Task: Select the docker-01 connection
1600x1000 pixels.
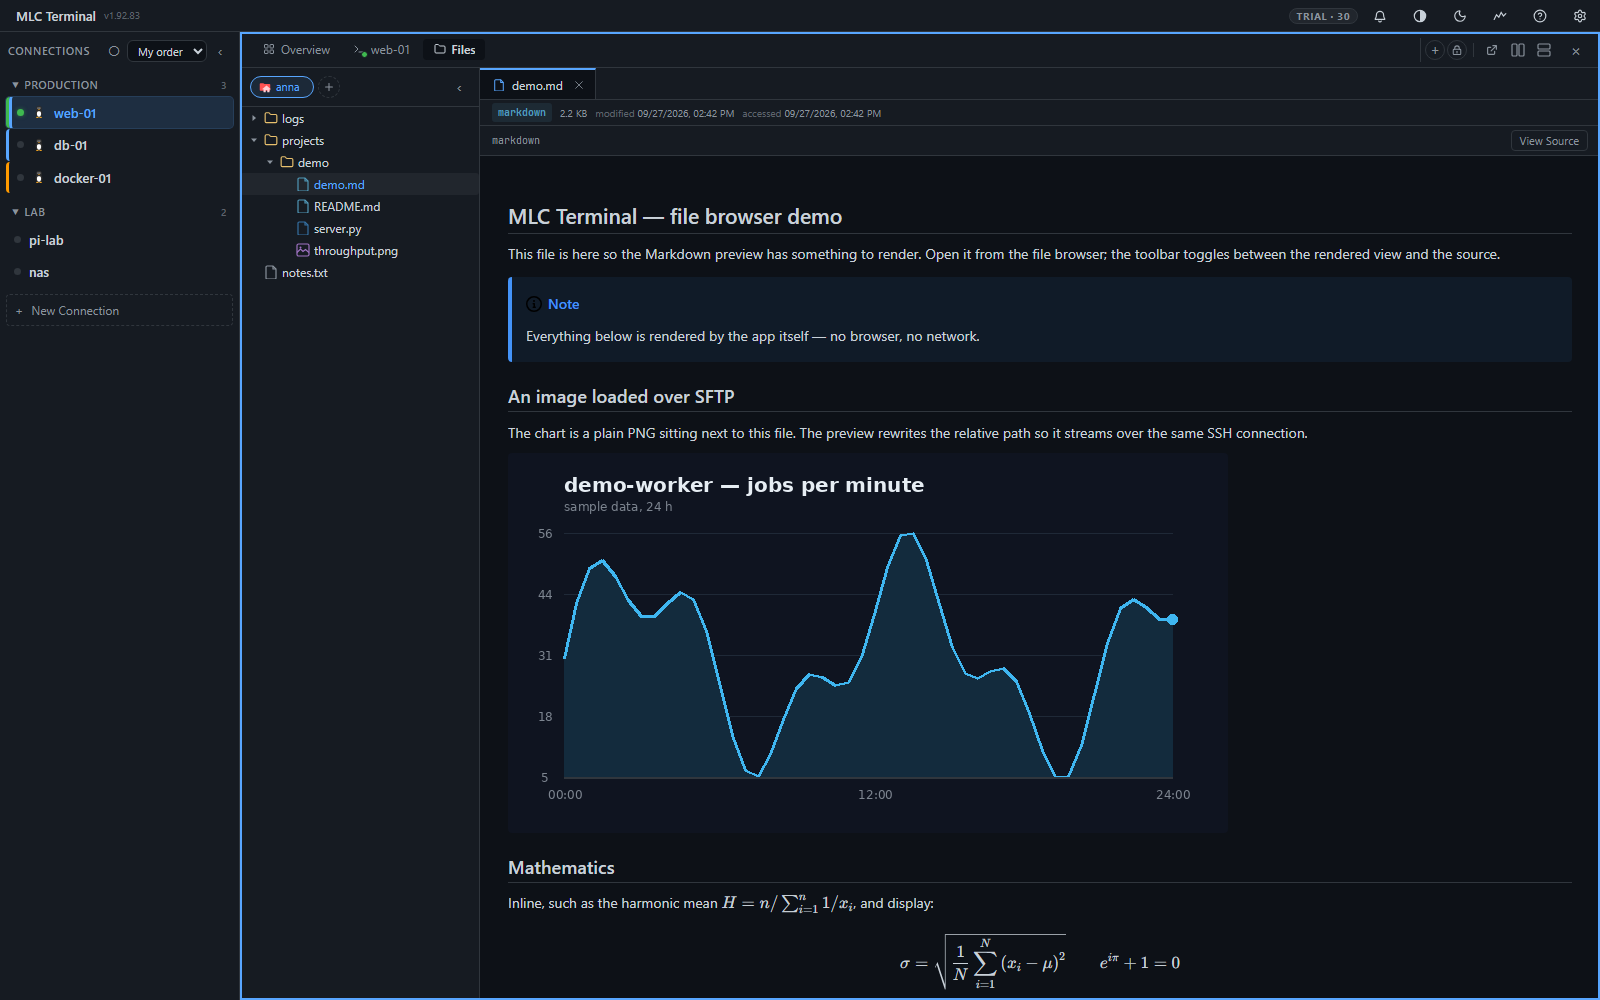Action: [120, 178]
